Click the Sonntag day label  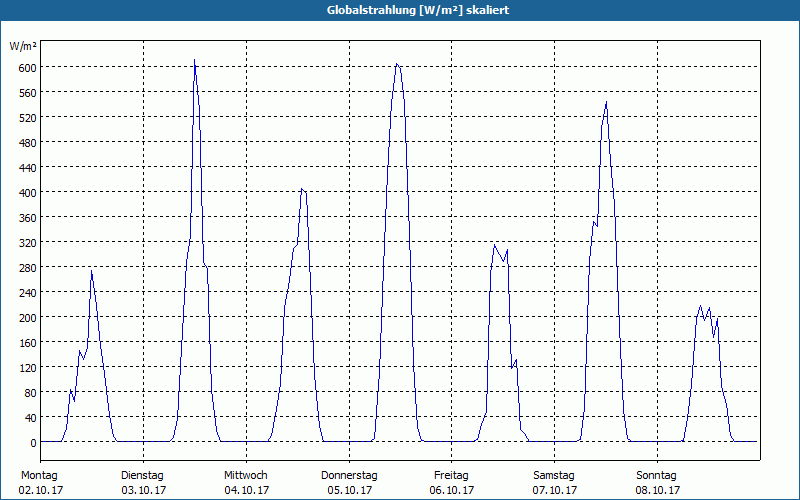[656, 476]
